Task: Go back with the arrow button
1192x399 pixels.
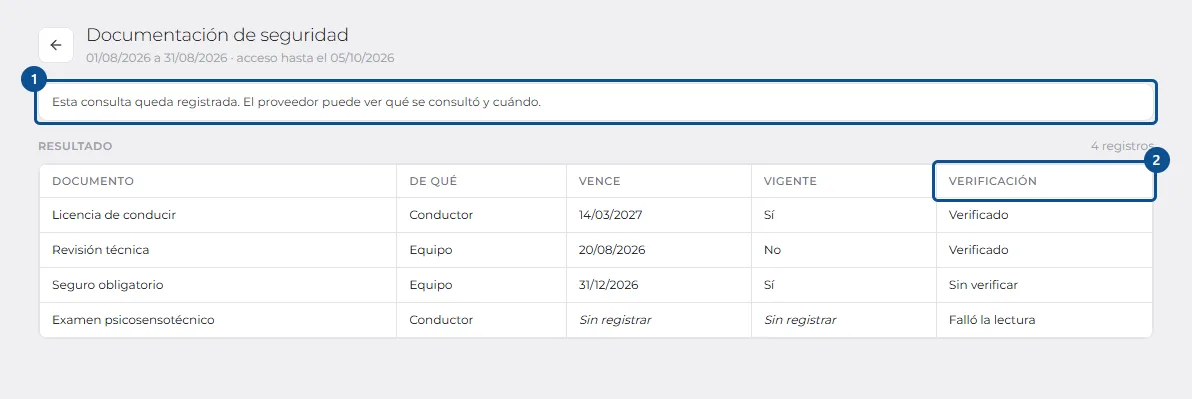Action: click(55, 45)
